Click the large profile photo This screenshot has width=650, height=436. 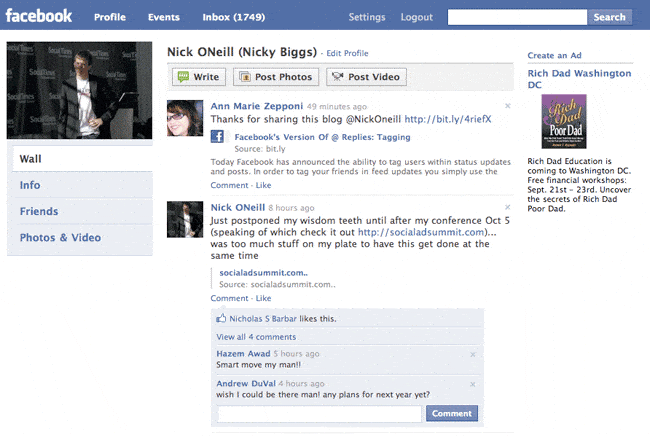point(79,90)
